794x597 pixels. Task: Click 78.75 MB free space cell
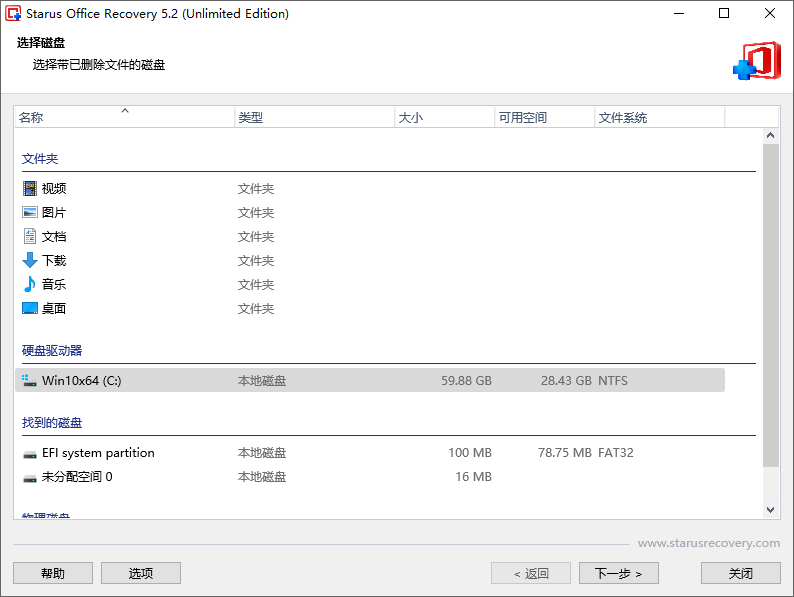[x=565, y=453]
